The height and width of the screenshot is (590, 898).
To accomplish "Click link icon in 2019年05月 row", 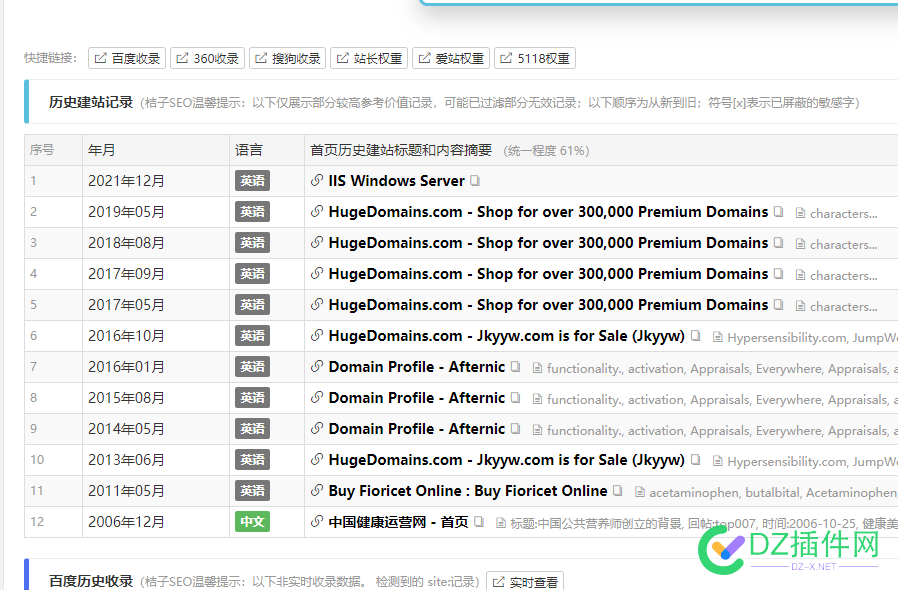I will [317, 211].
